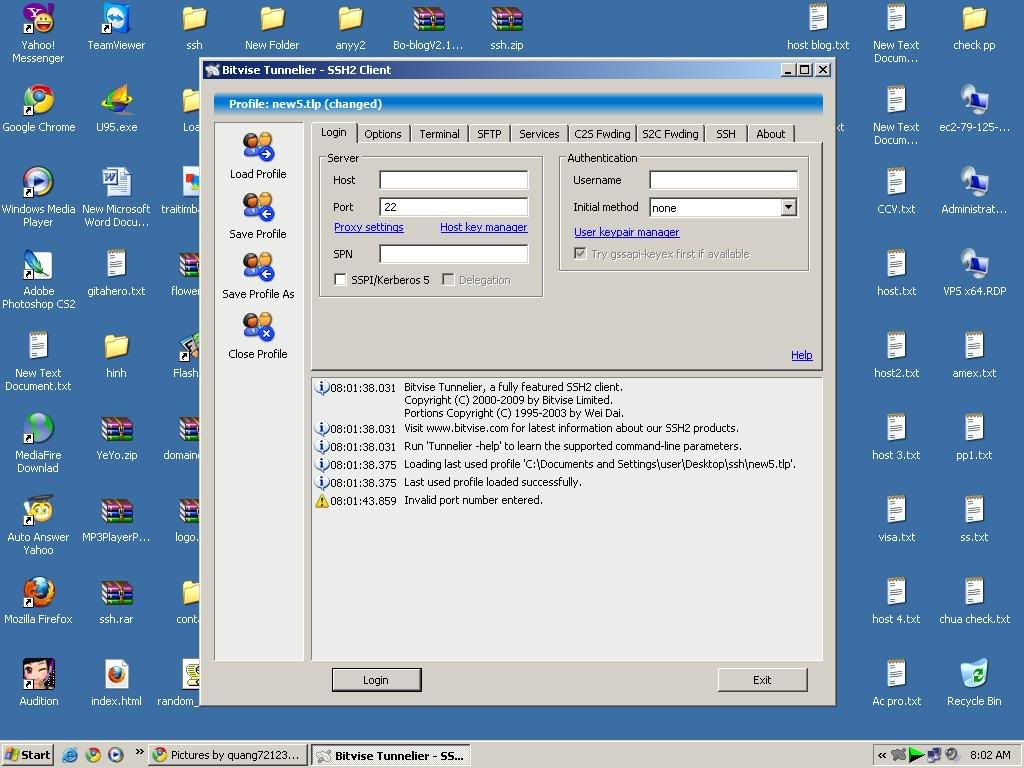This screenshot has width=1024, height=768.
Task: Toggle the disabled Delegation checkbox
Action: [448, 280]
